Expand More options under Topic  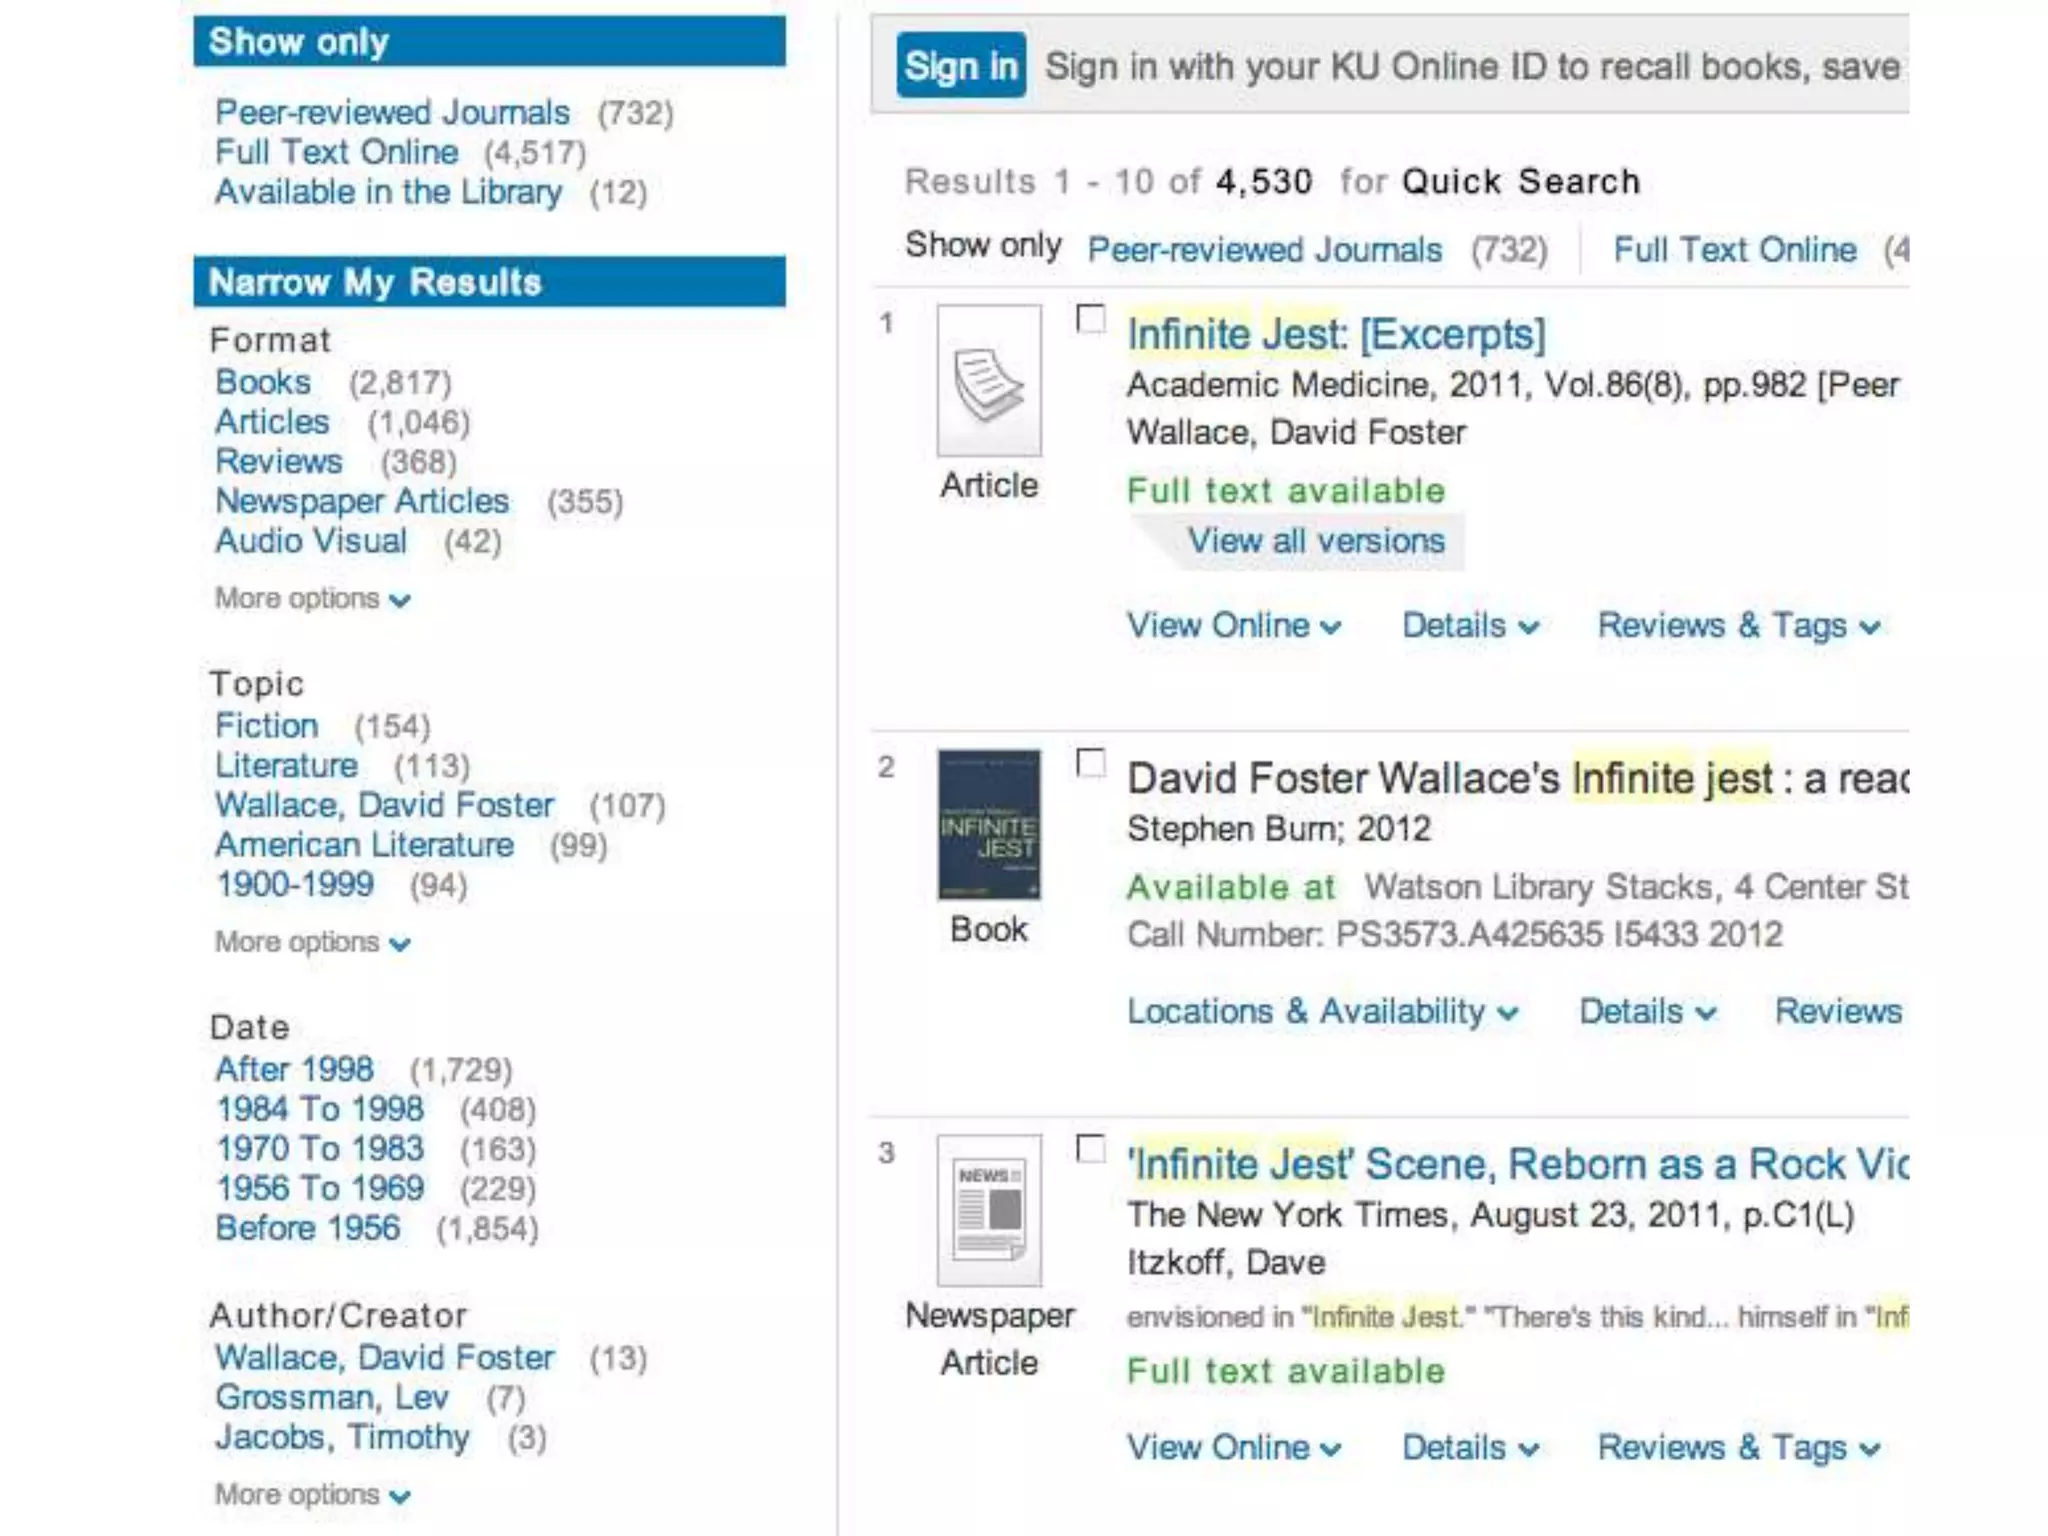click(312, 943)
